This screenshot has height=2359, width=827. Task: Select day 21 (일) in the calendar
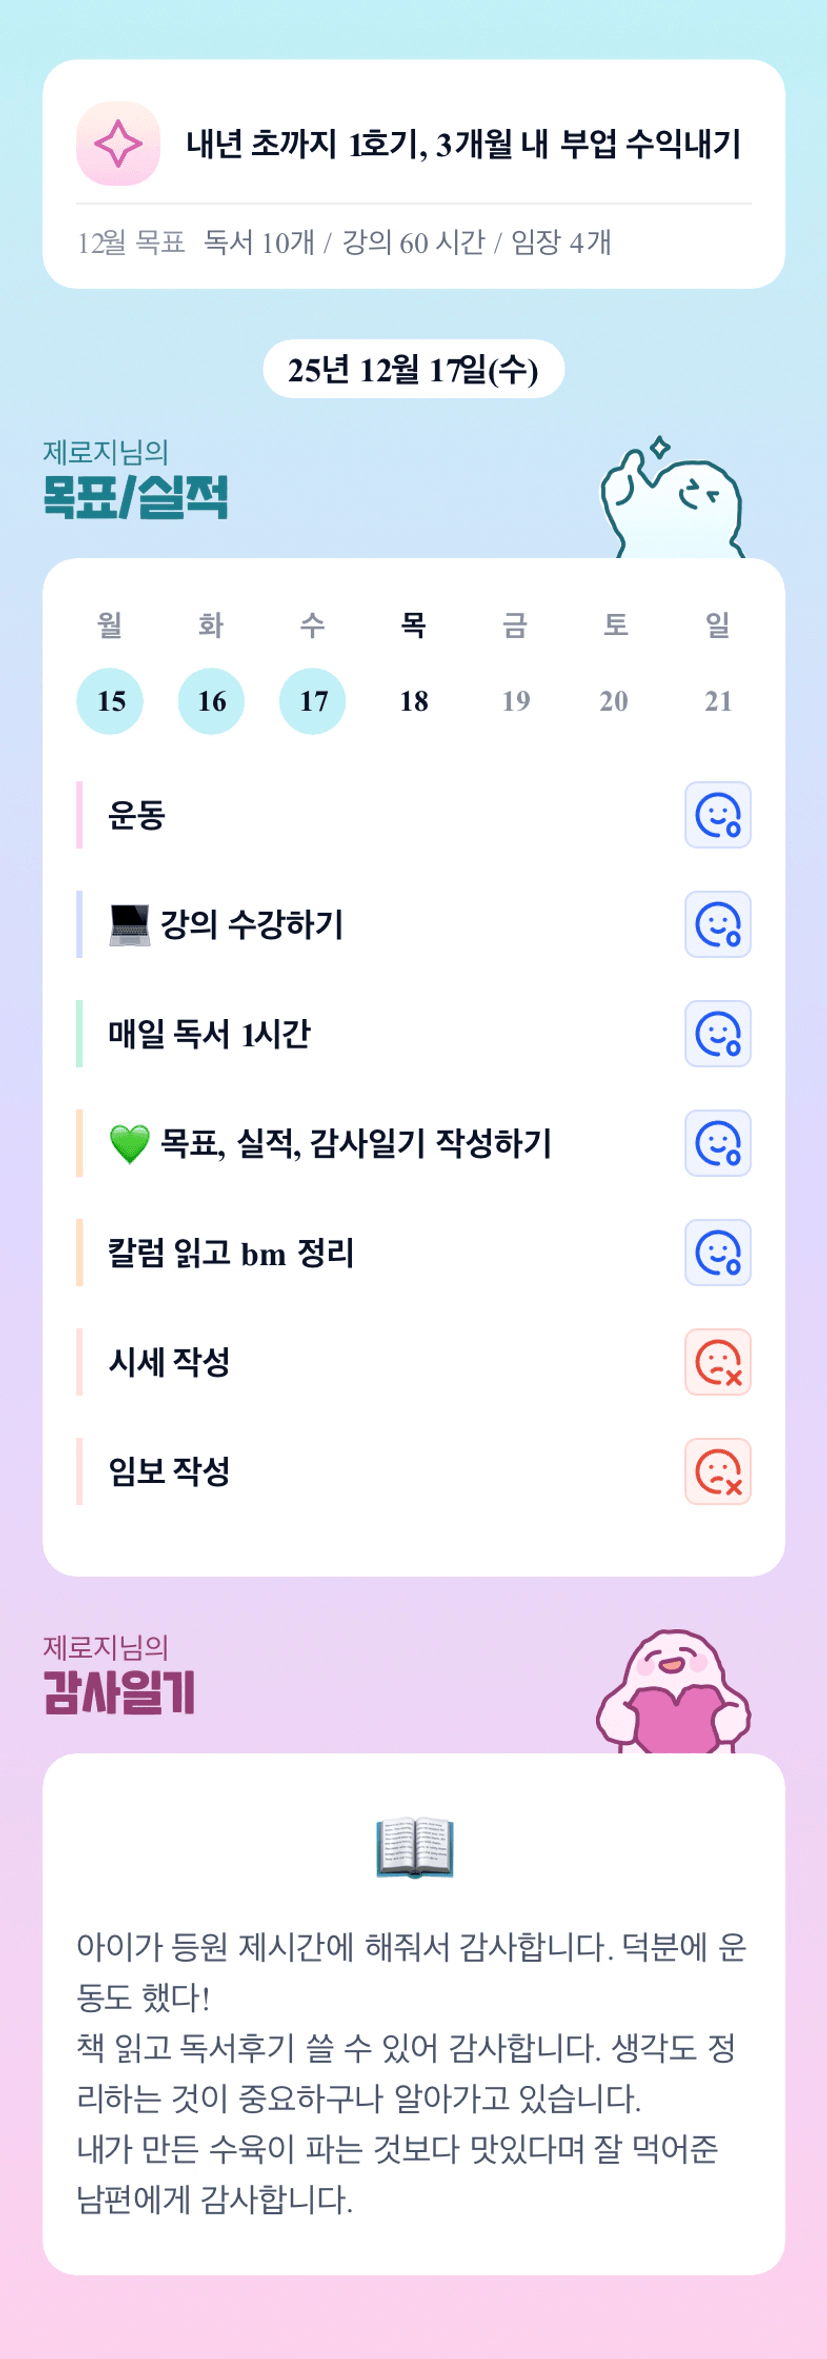[x=717, y=701]
